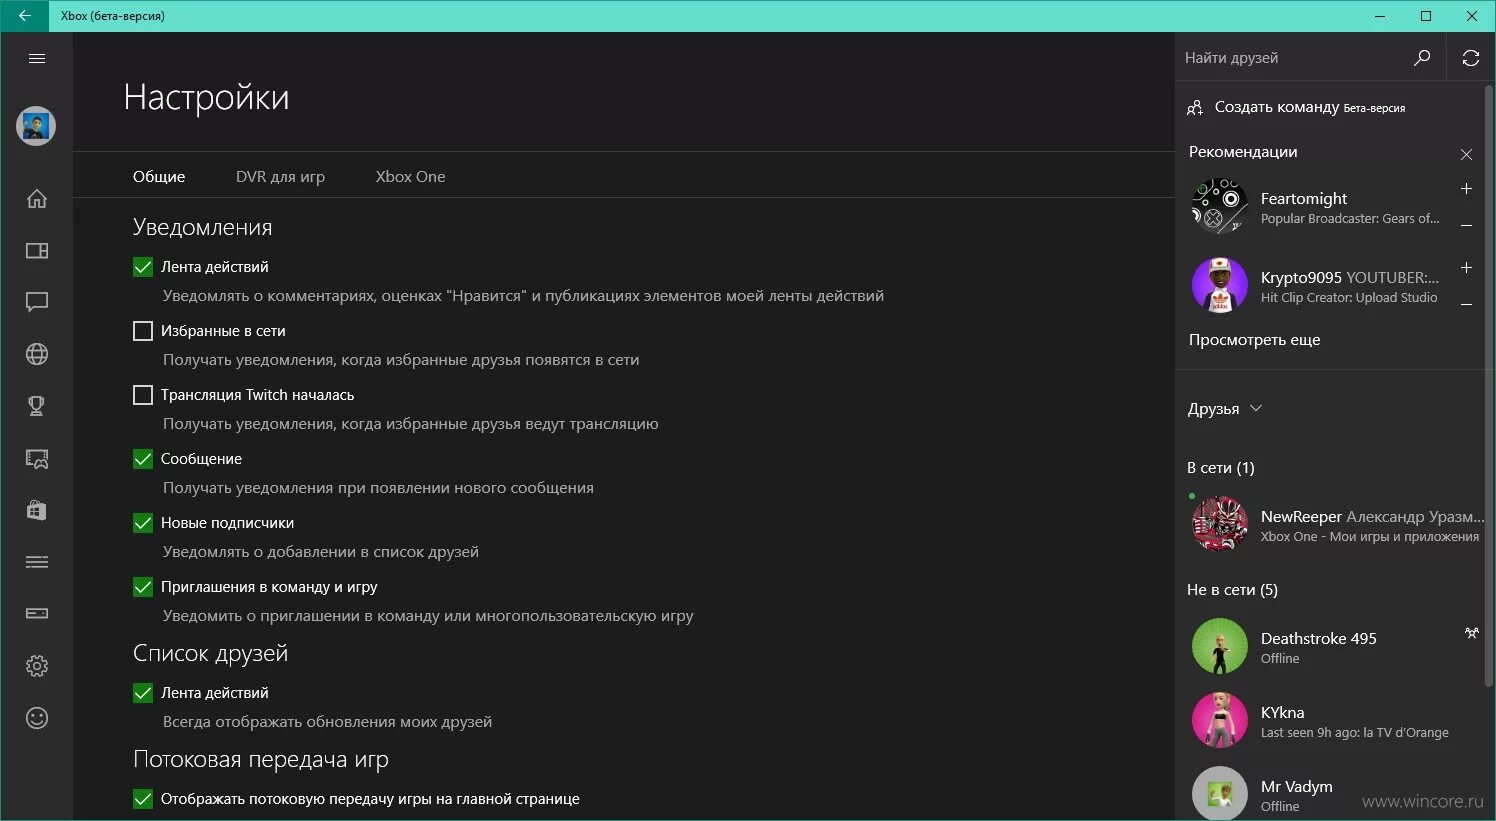Start a friend search with the magnifier icon

tap(1422, 57)
